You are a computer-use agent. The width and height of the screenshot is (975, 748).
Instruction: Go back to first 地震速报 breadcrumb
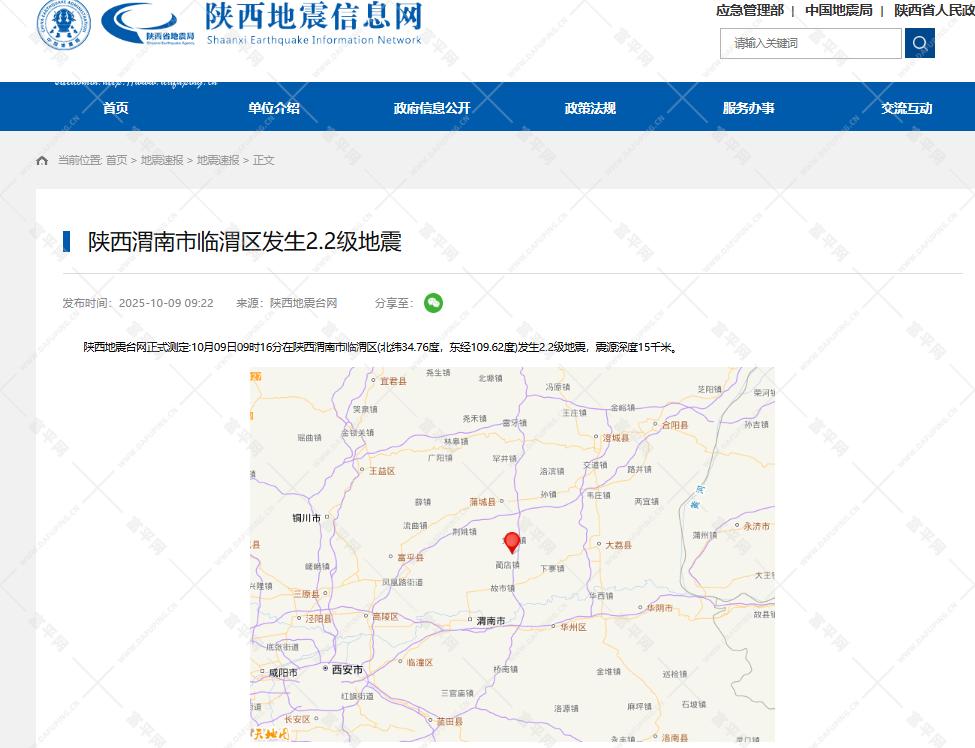(161, 161)
